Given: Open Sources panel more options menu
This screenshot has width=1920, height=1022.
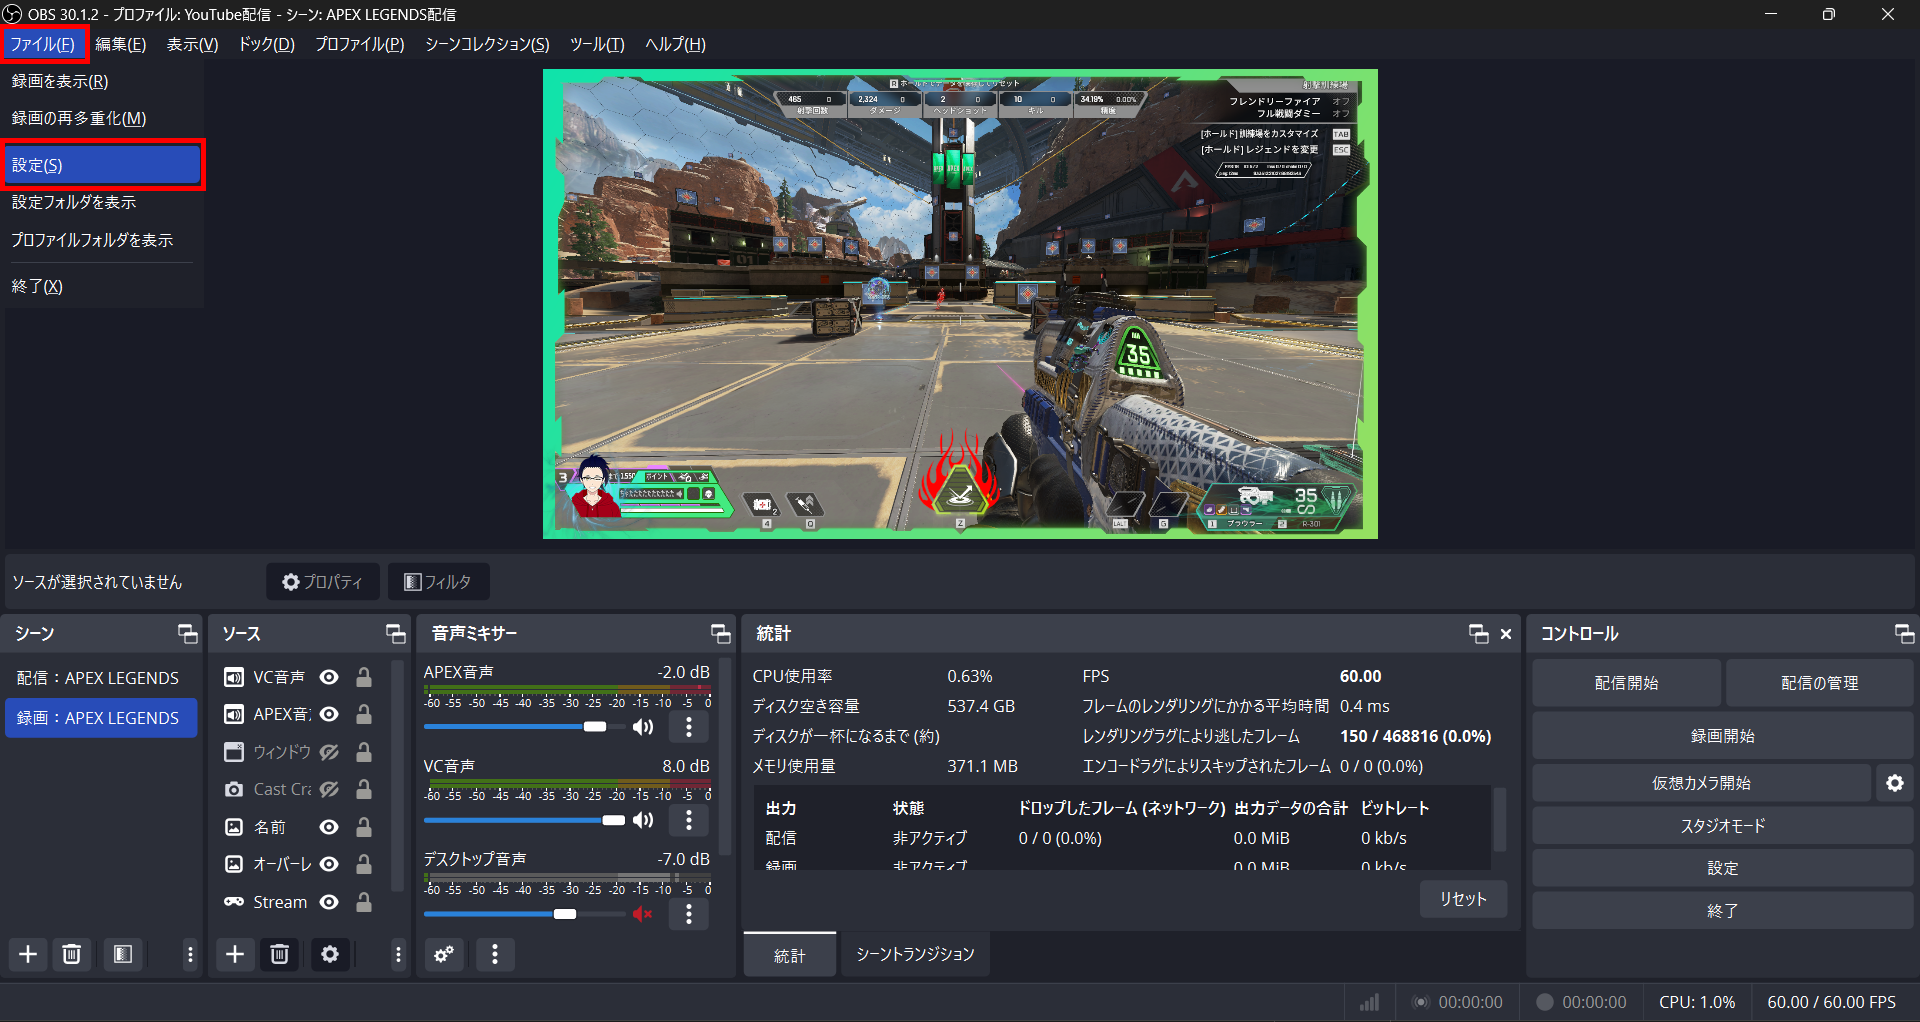Looking at the screenshot, I should [398, 954].
